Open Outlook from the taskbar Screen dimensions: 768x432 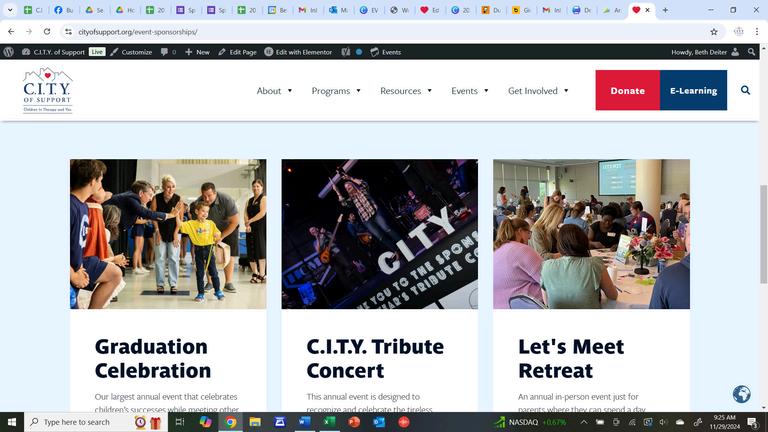(379, 422)
